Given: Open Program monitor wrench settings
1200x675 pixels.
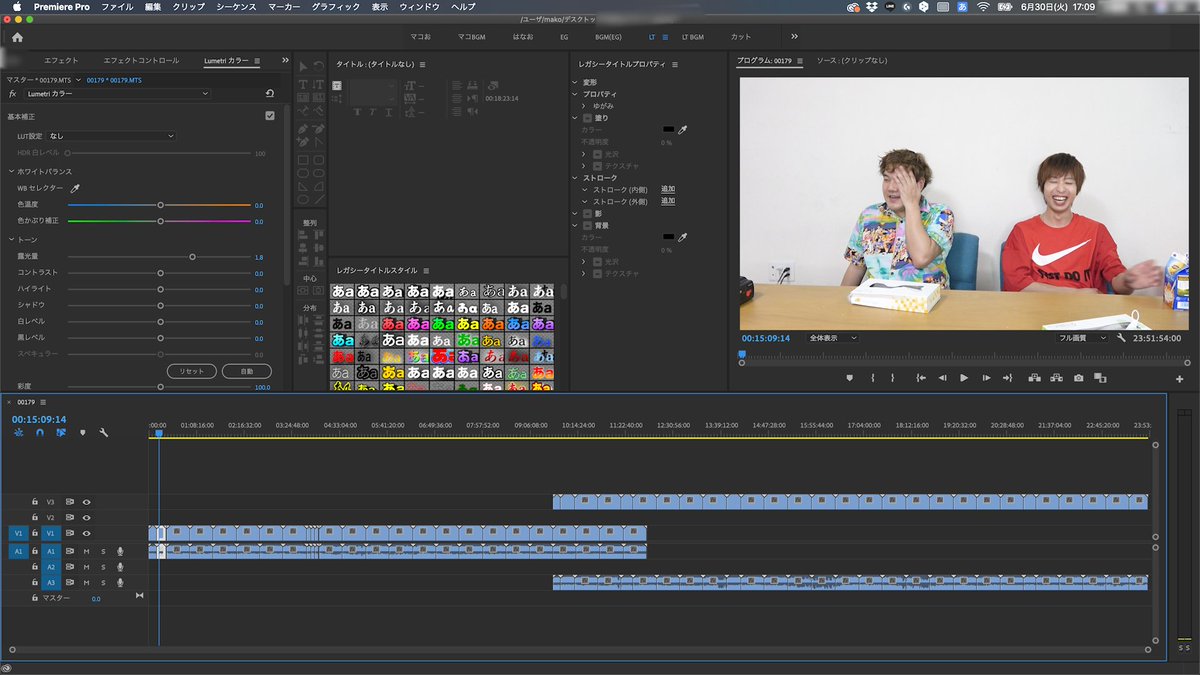Looking at the screenshot, I should click(1122, 338).
